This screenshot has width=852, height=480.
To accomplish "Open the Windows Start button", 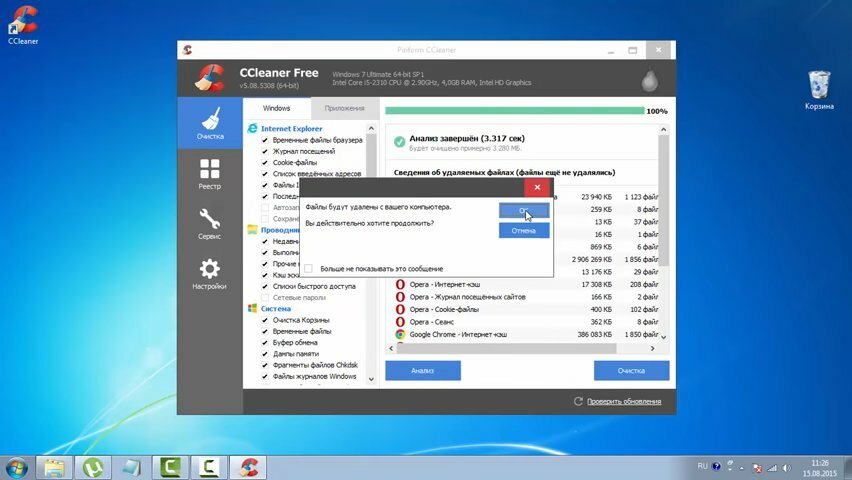I will [x=16, y=467].
